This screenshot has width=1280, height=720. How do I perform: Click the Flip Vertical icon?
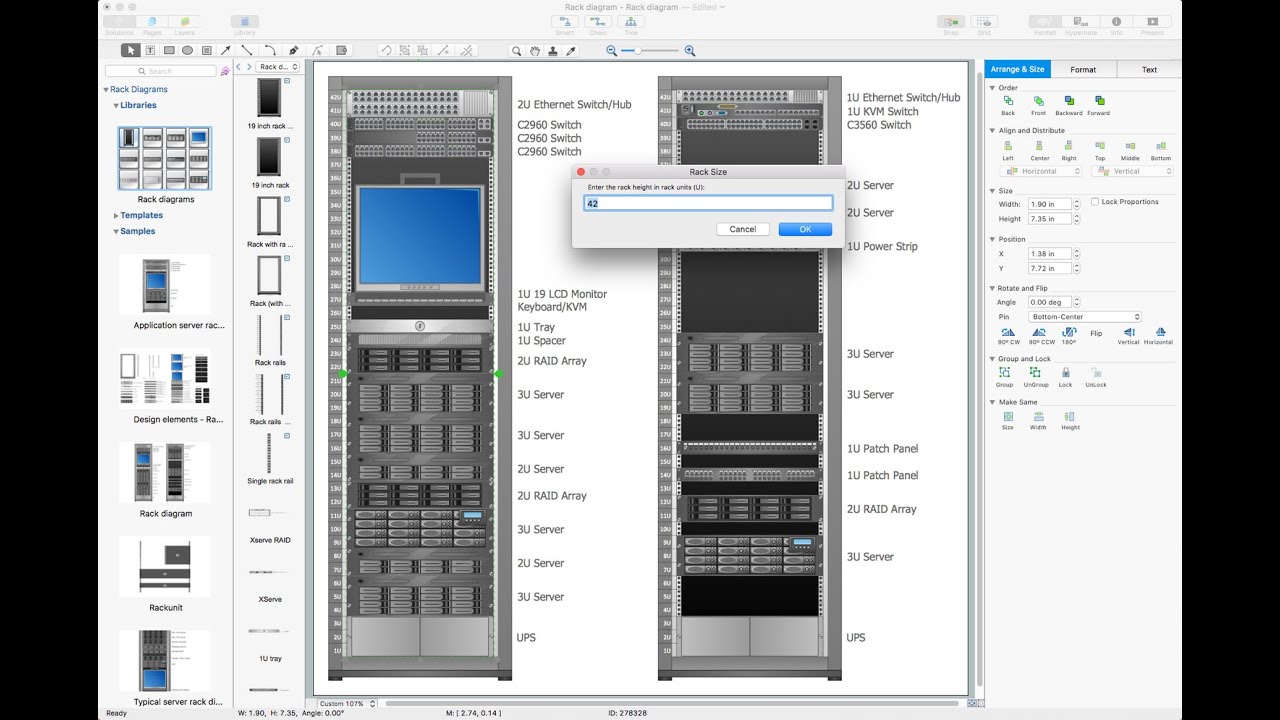[1128, 332]
